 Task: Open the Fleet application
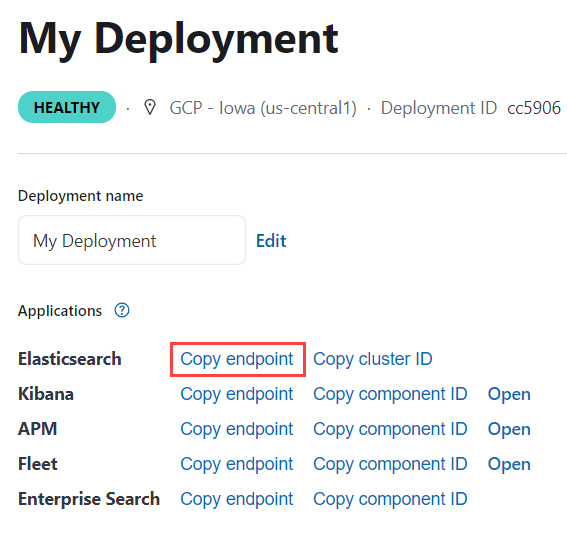(x=509, y=465)
